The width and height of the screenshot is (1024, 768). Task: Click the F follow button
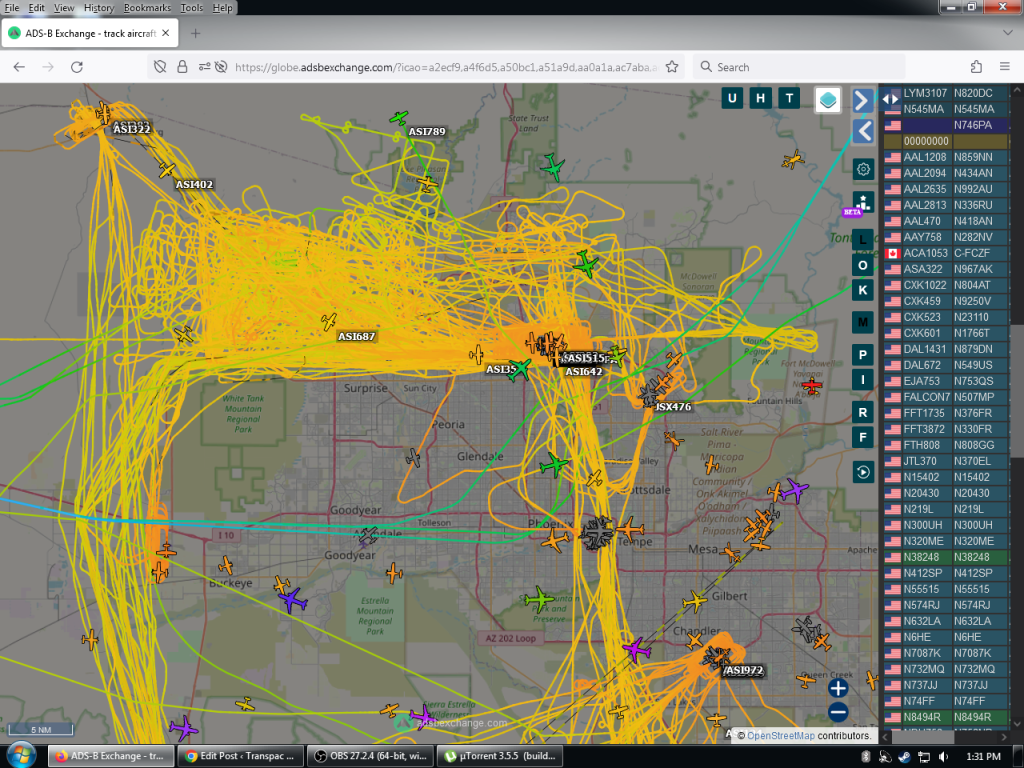point(863,438)
